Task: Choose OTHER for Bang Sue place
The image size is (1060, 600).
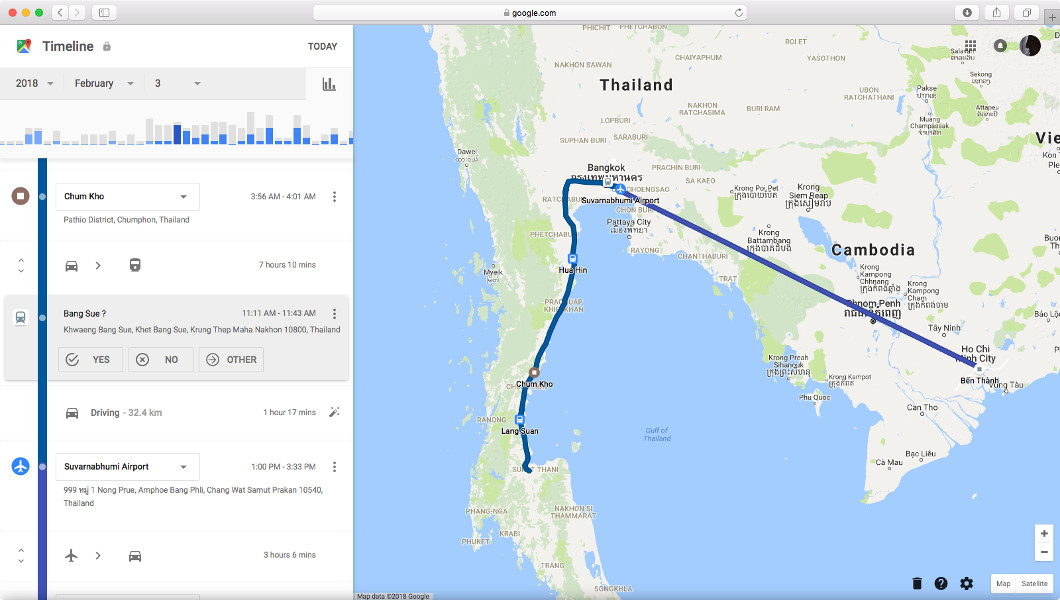Action: point(231,360)
